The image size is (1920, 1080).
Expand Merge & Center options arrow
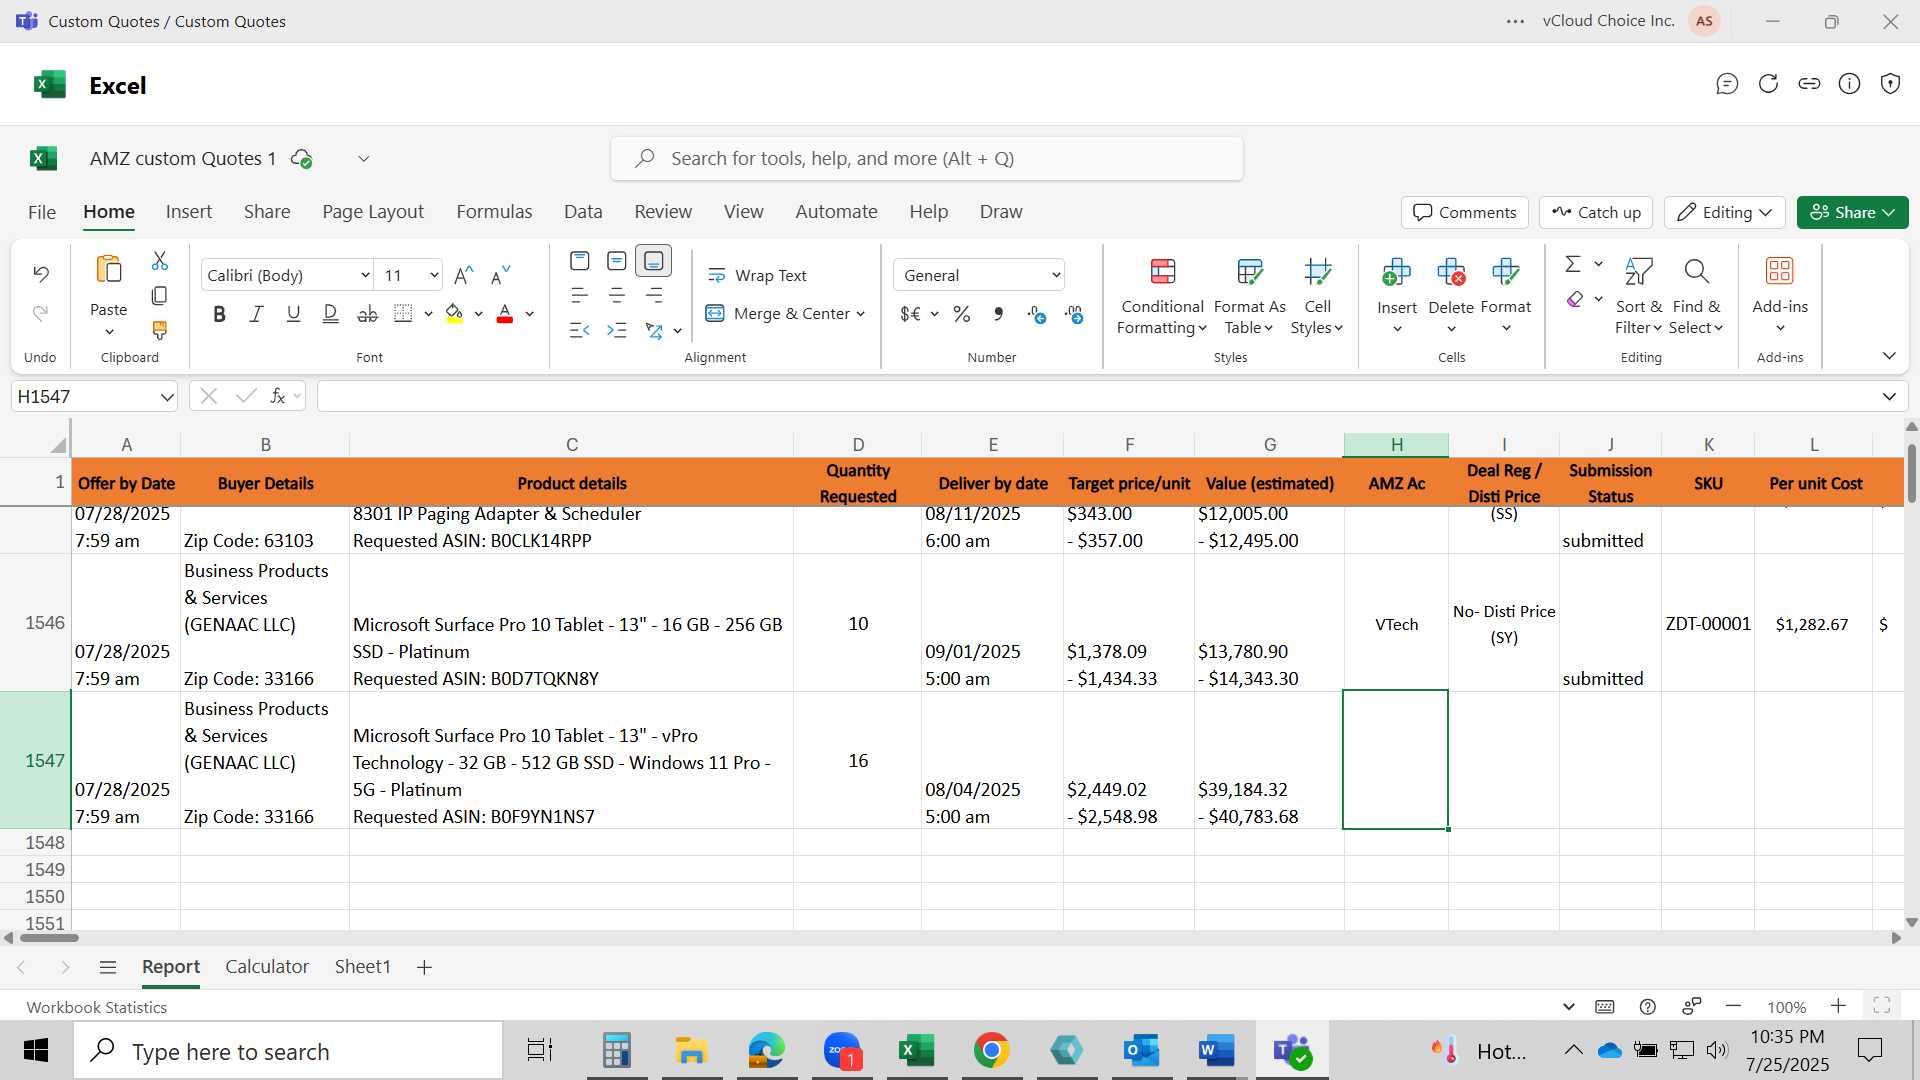tap(860, 314)
